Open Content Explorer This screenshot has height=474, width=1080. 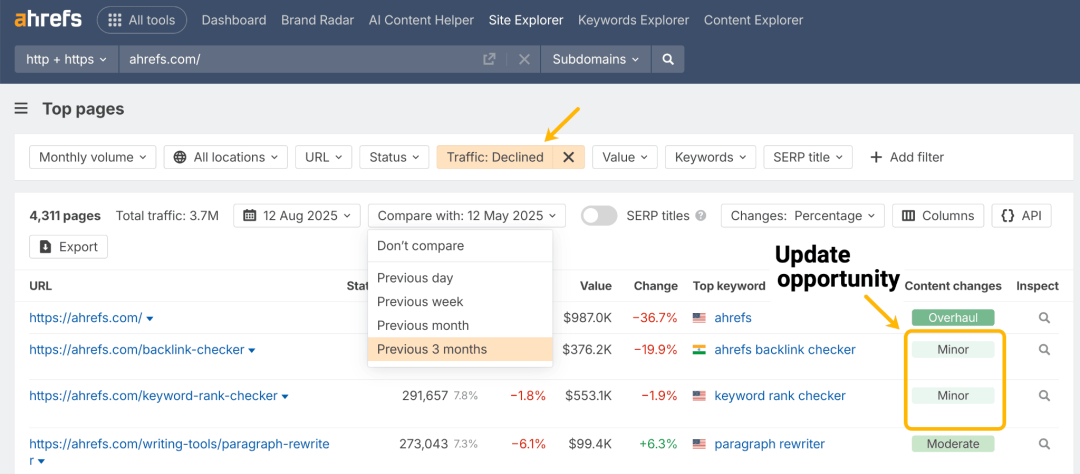754,20
